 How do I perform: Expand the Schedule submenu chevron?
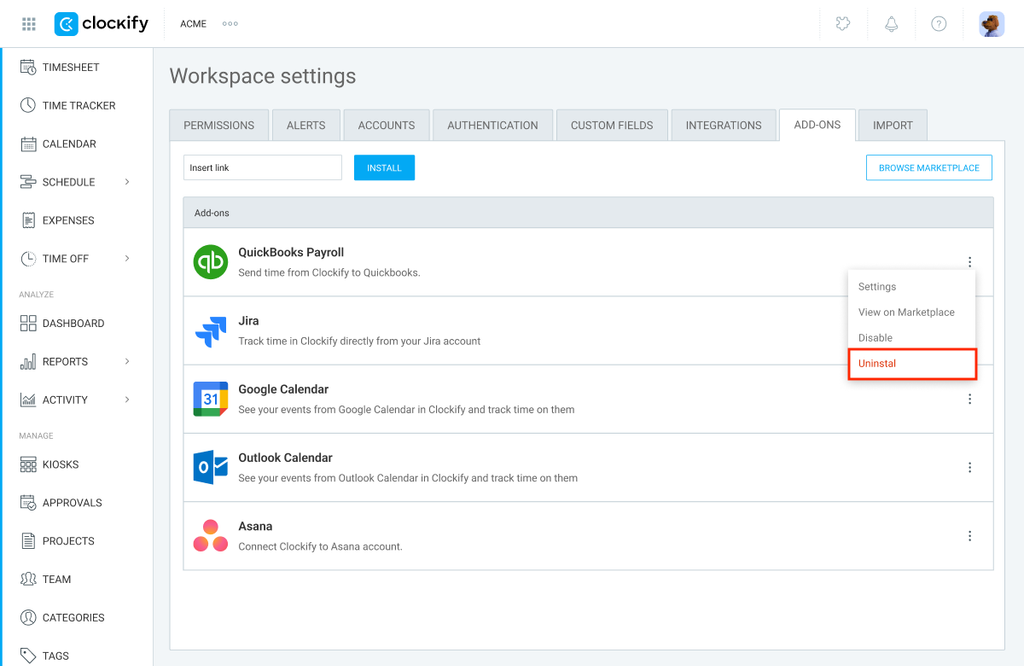coord(127,182)
